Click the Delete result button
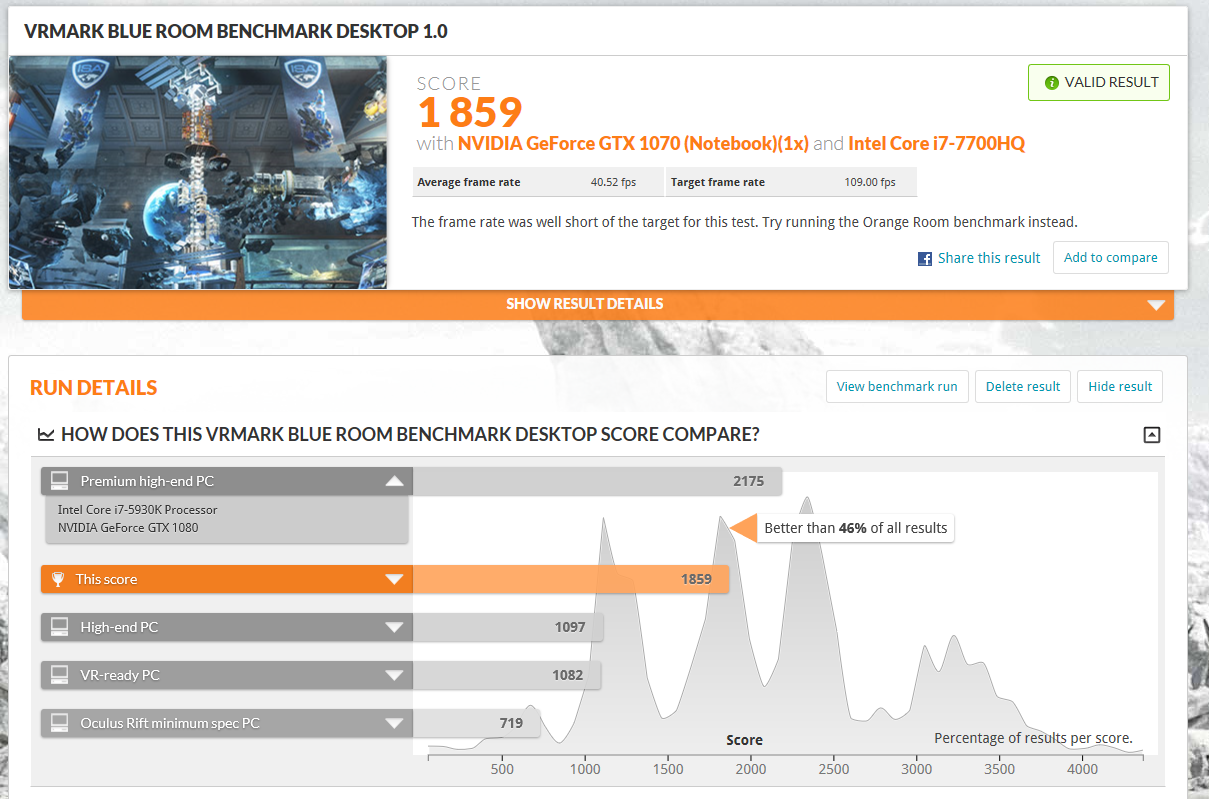The height and width of the screenshot is (799, 1209). 1023,387
